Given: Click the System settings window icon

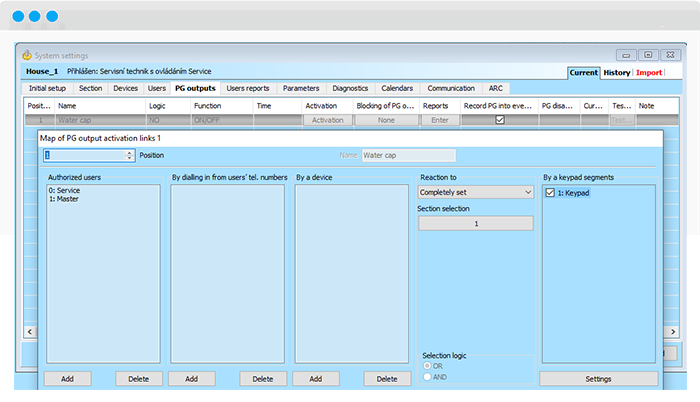Looking at the screenshot, I should (x=26, y=55).
